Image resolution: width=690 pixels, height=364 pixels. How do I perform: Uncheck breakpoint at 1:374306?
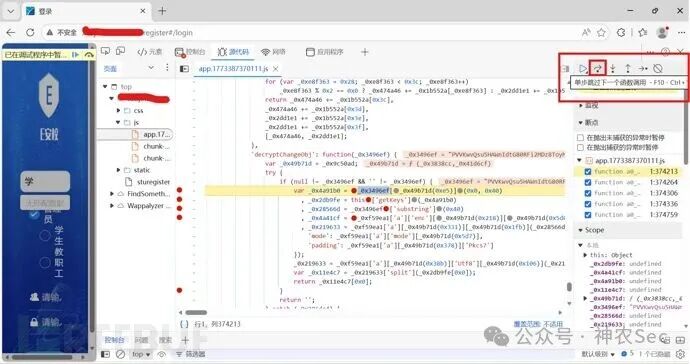pyautogui.click(x=588, y=193)
